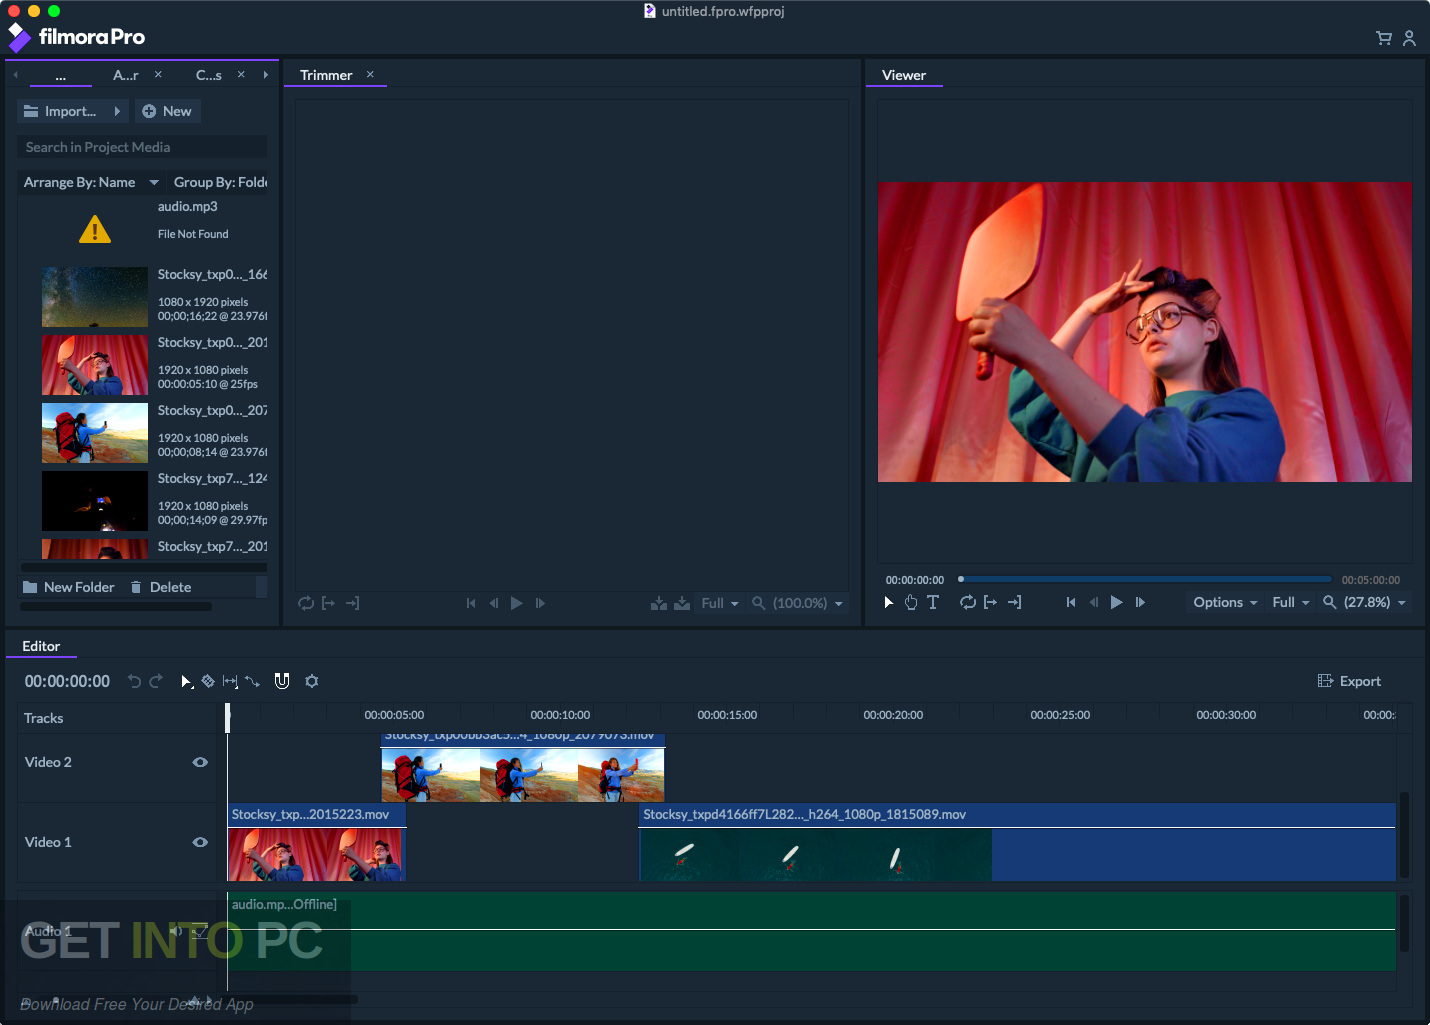
Task: Open Viewer Options dropdown
Action: pyautogui.click(x=1225, y=602)
